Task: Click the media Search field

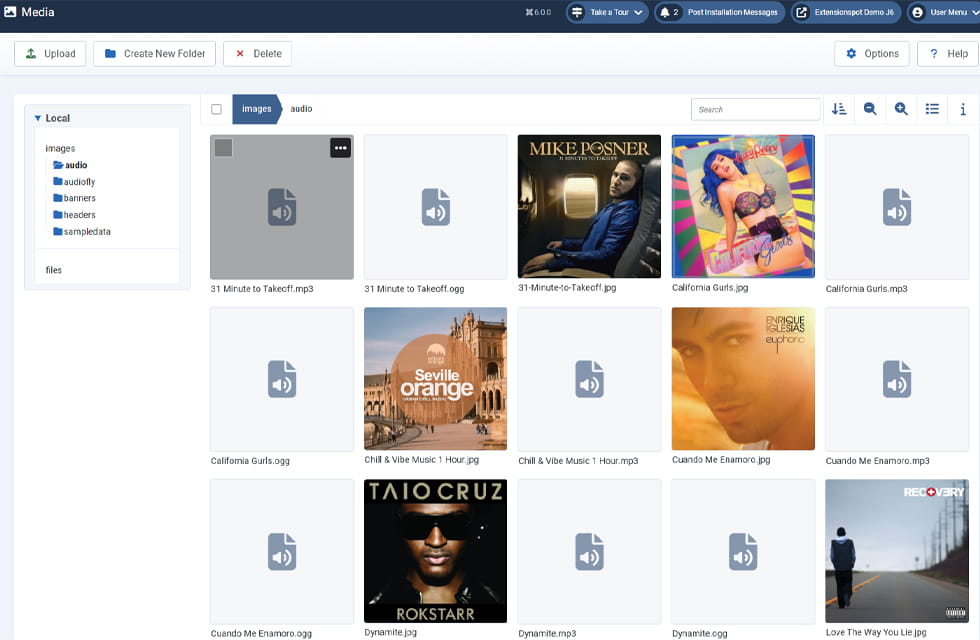Action: (755, 109)
